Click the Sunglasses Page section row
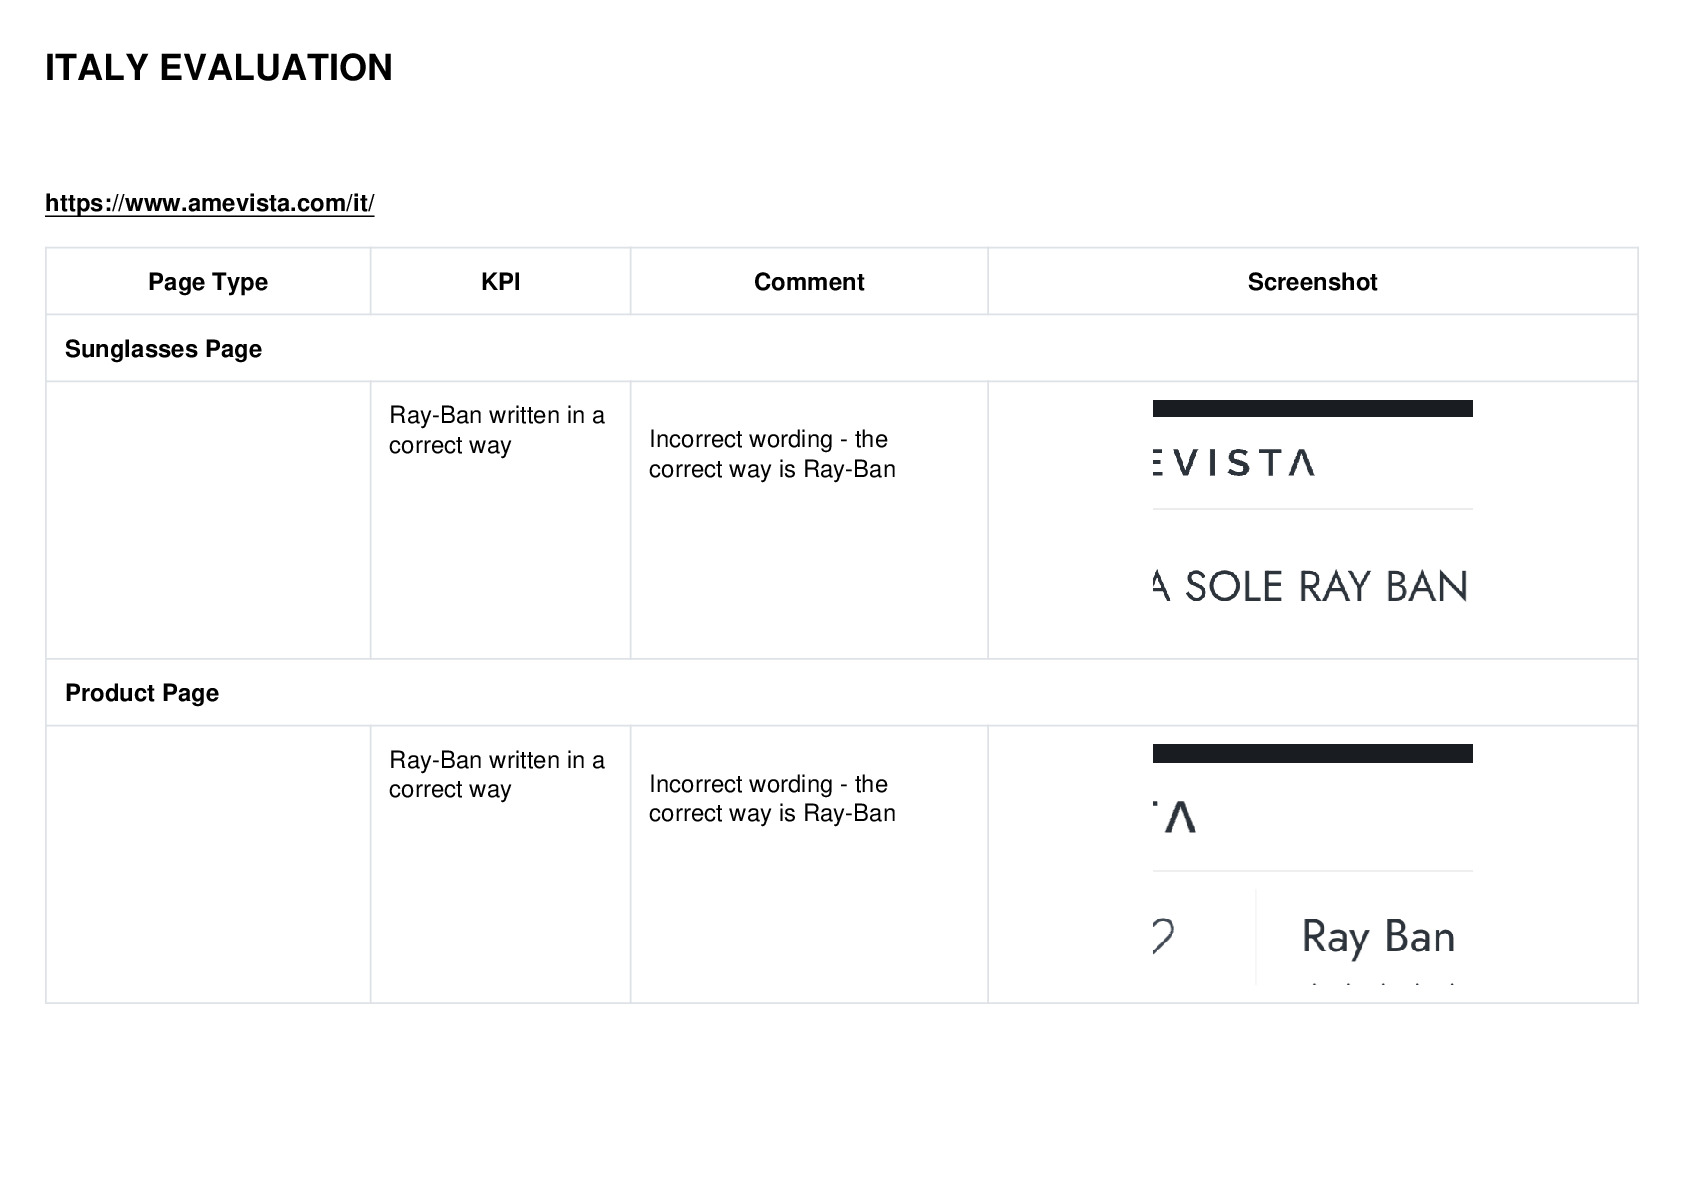Image resolution: width=1684 pixels, height=1191 pixels. (841, 349)
